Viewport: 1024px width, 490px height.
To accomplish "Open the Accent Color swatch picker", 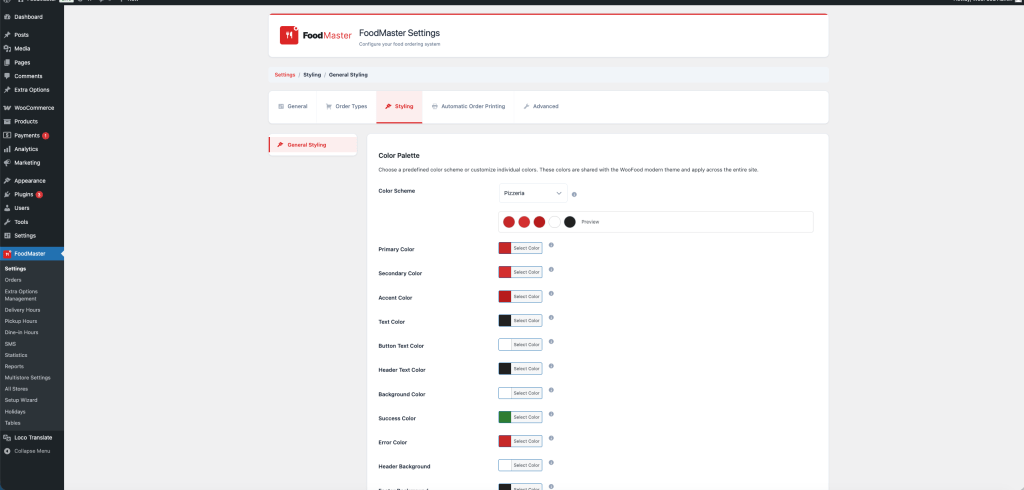I will click(505, 297).
